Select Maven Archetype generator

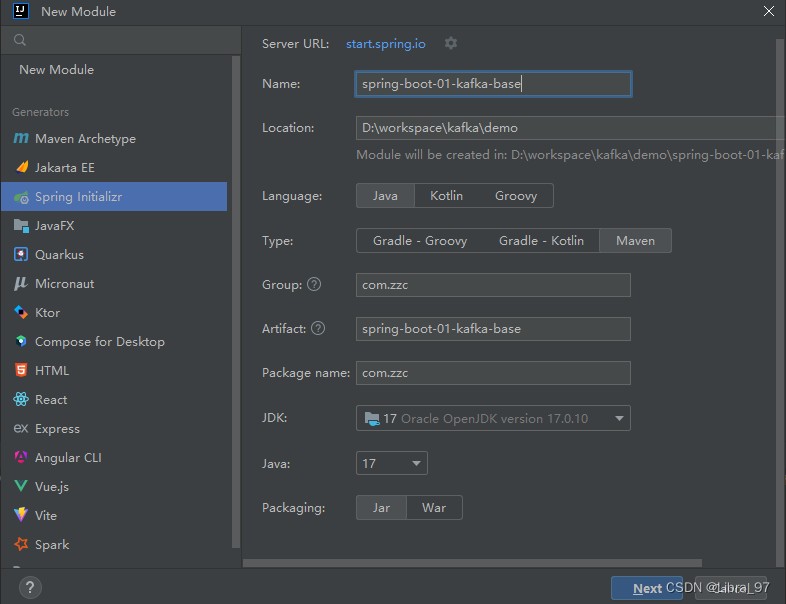114,138
